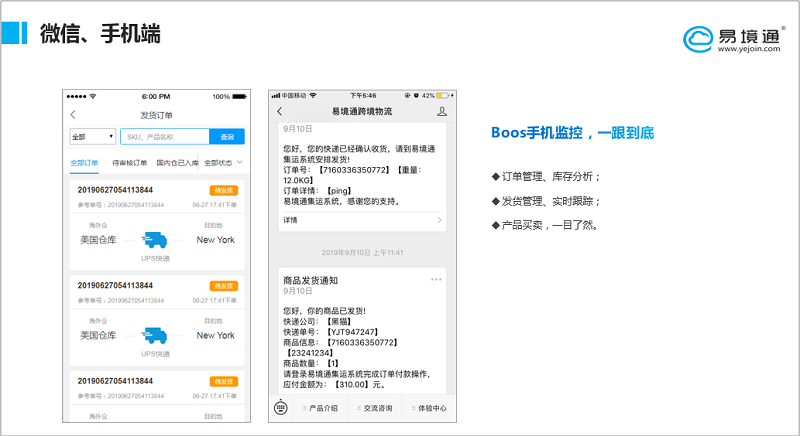Tap the first order's 待发货 status badge
This screenshot has width=800, height=436.
tap(222, 189)
